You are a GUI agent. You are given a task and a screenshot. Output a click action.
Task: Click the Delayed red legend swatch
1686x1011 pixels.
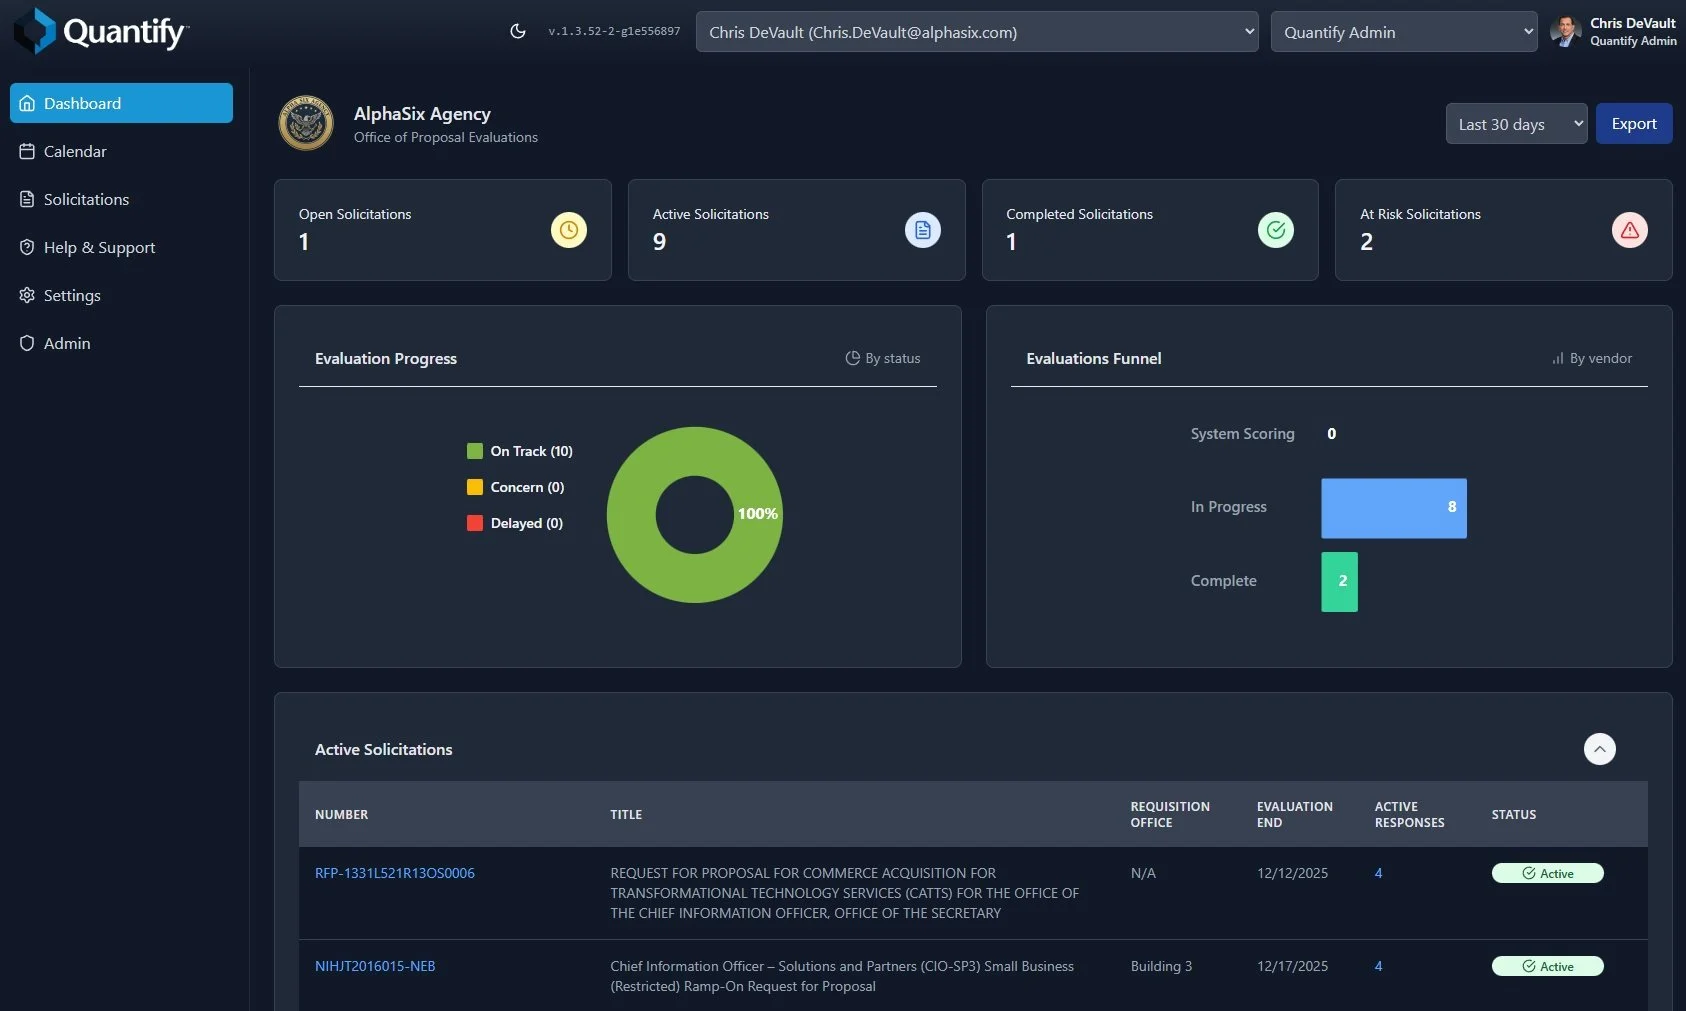tap(475, 523)
